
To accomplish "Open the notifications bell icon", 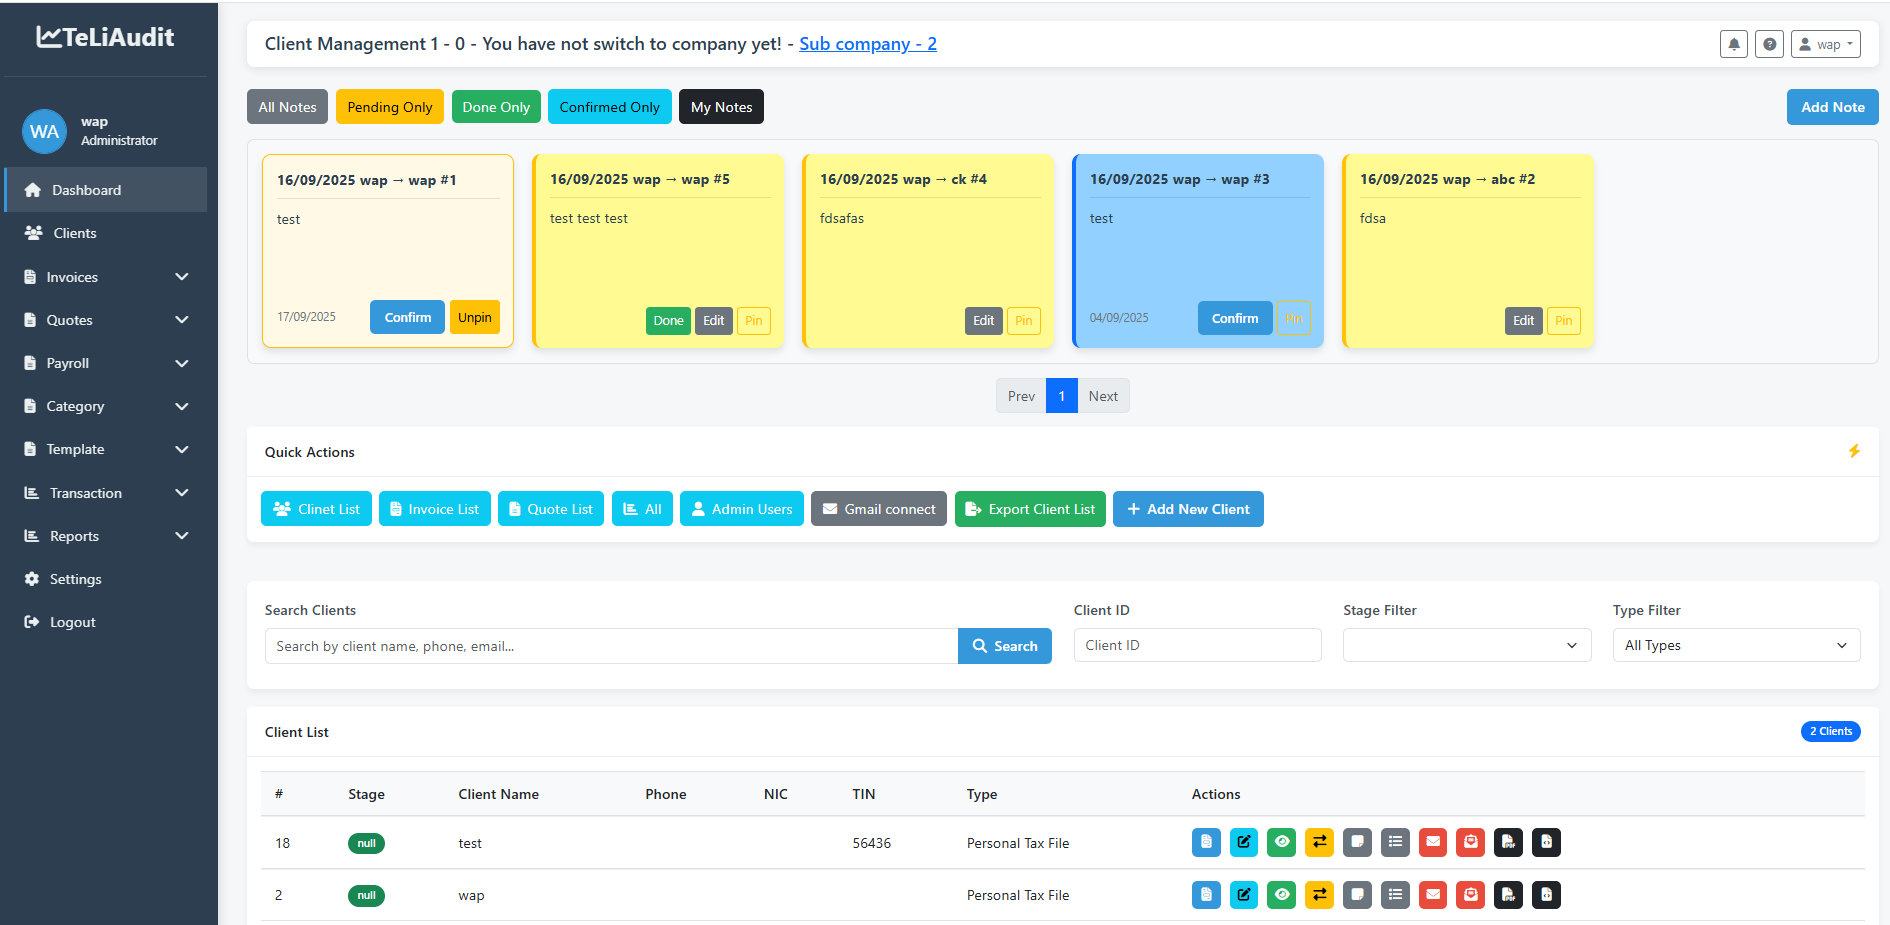I will coord(1733,43).
